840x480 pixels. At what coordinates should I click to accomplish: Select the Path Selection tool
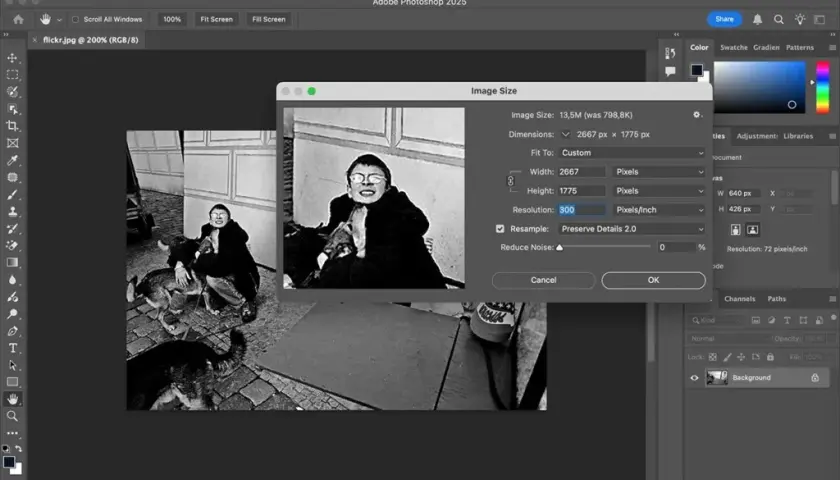[x=12, y=365]
